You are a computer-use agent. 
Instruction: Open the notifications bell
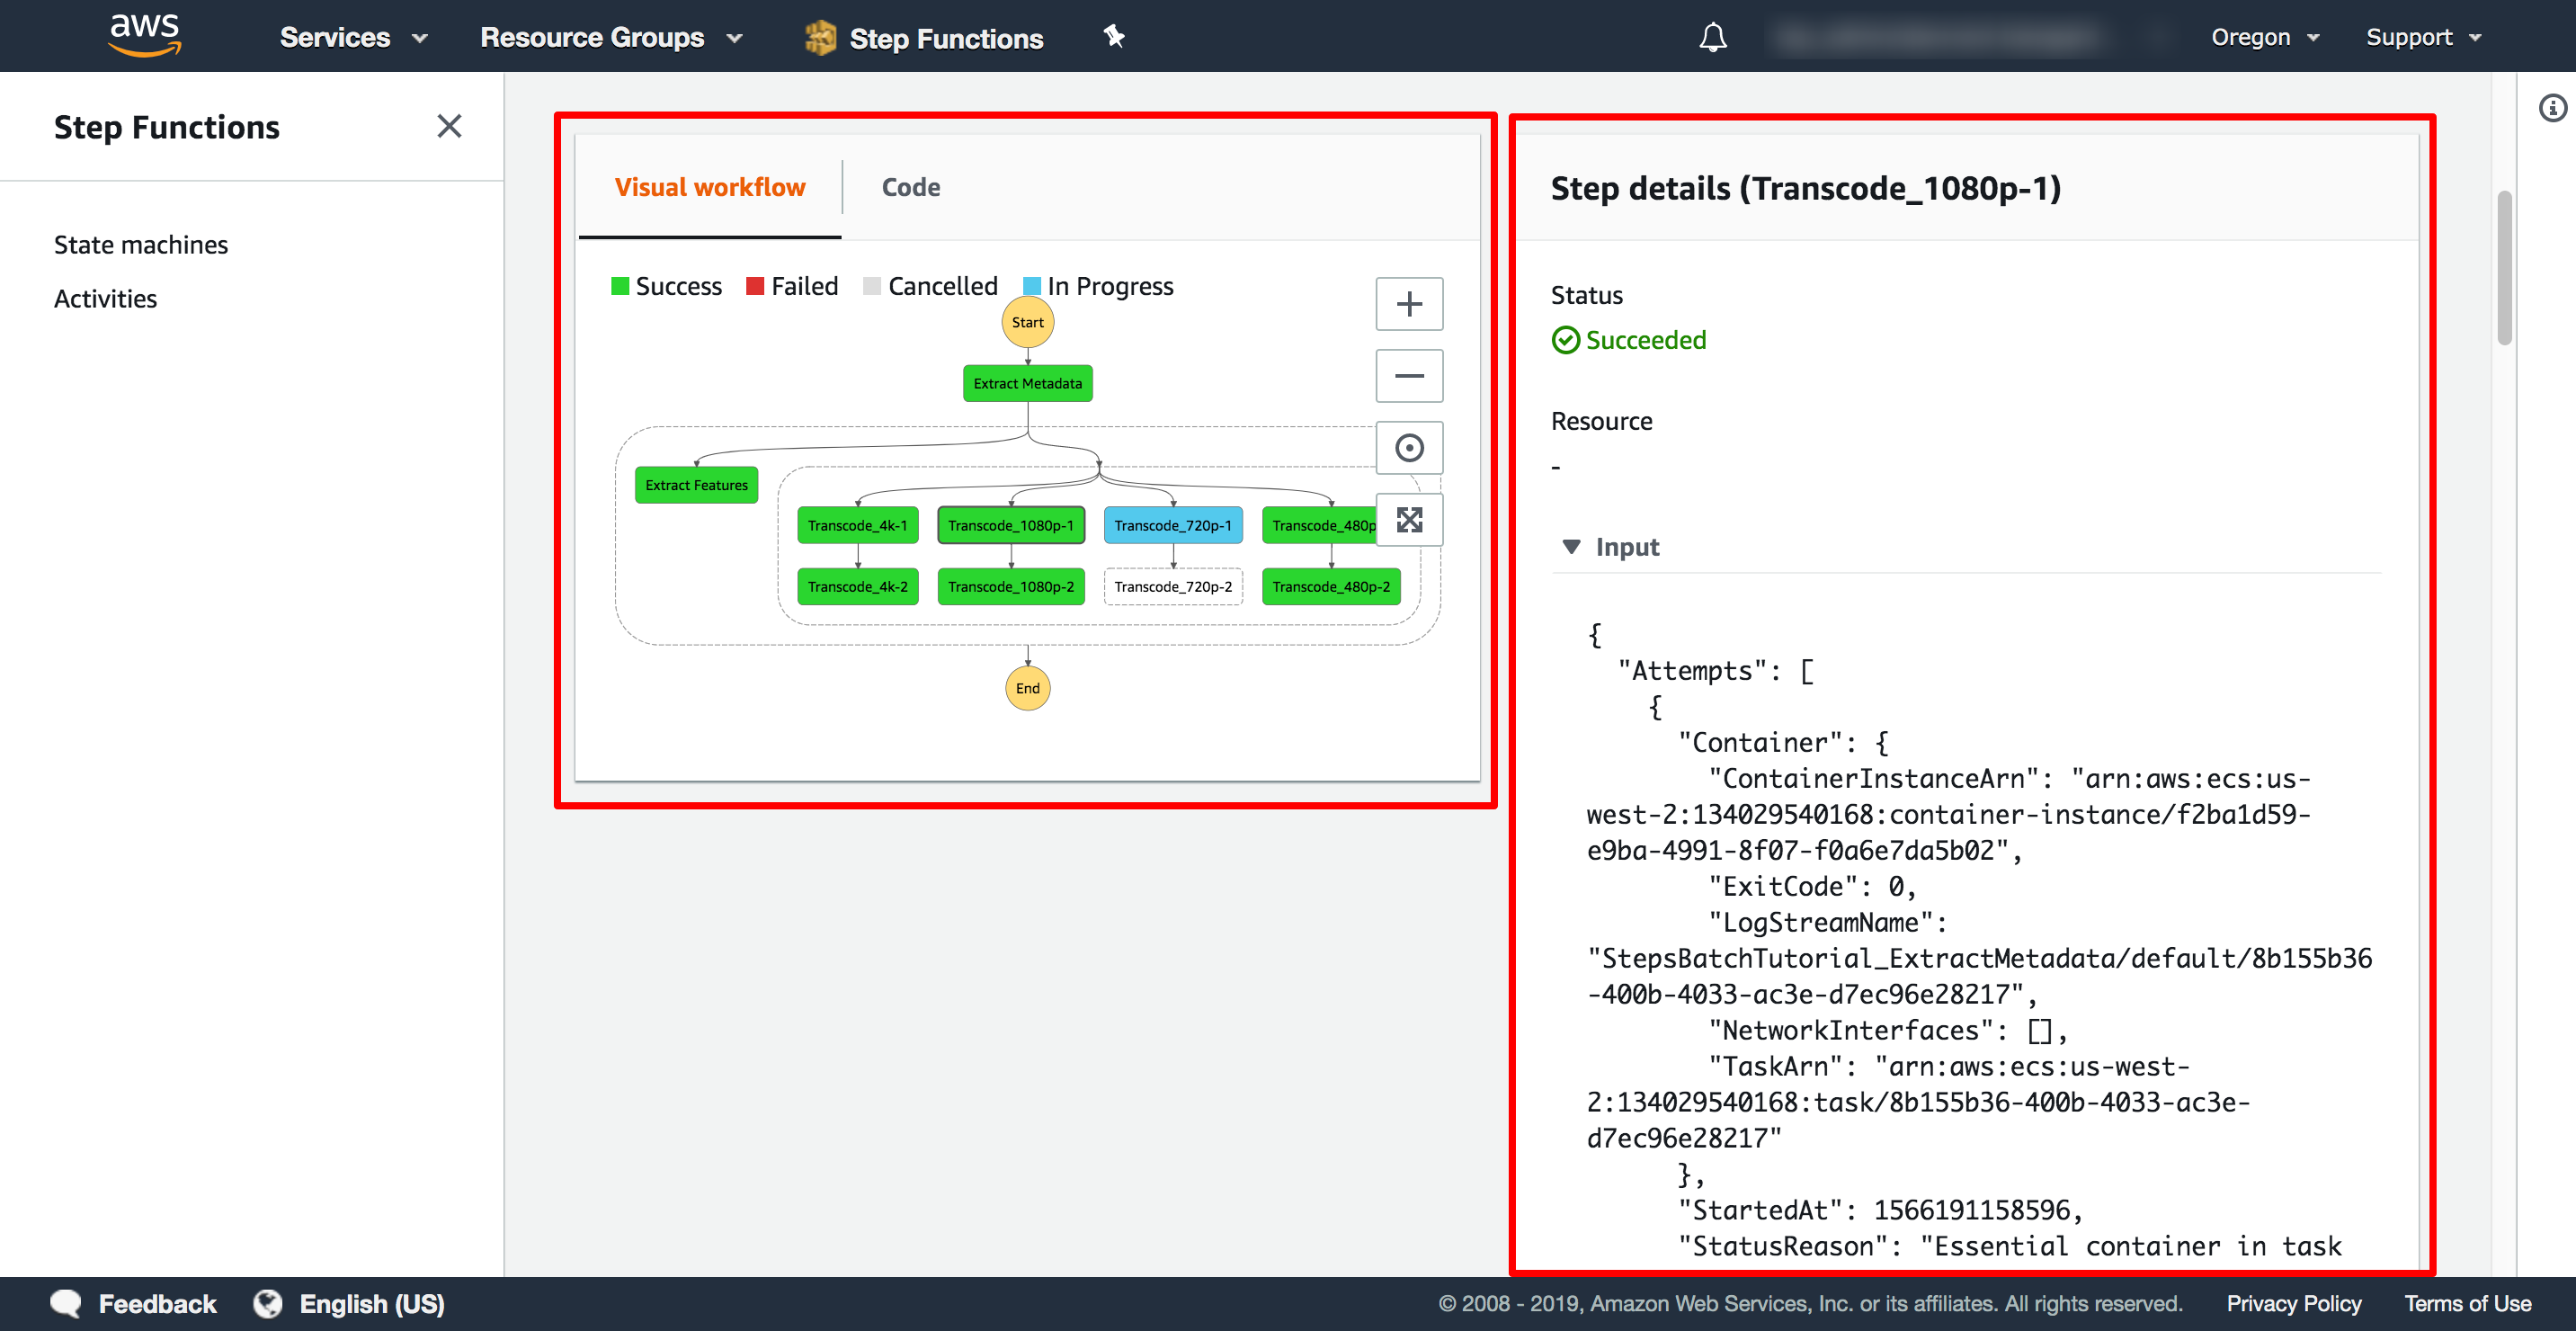(1712, 38)
